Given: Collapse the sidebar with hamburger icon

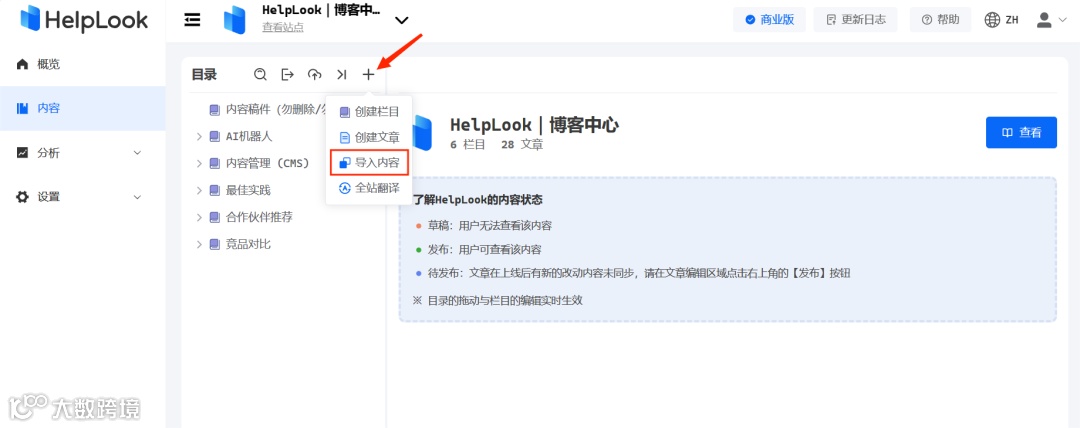Looking at the screenshot, I should pyautogui.click(x=193, y=20).
